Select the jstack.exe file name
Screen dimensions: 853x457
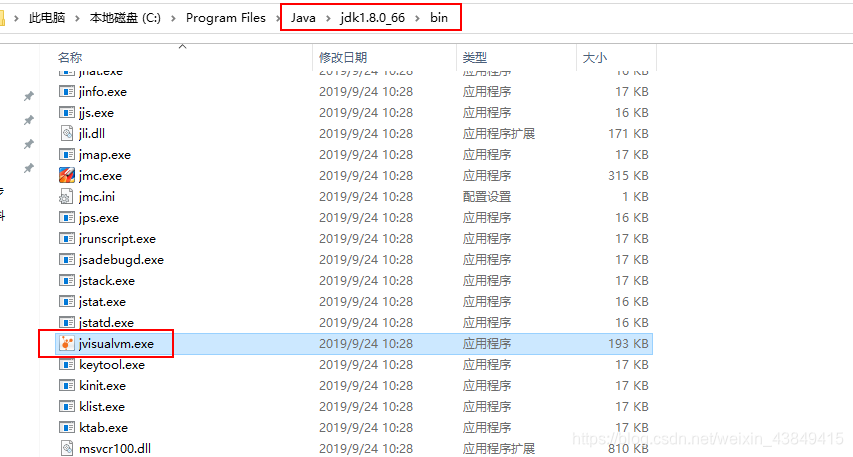tap(107, 281)
